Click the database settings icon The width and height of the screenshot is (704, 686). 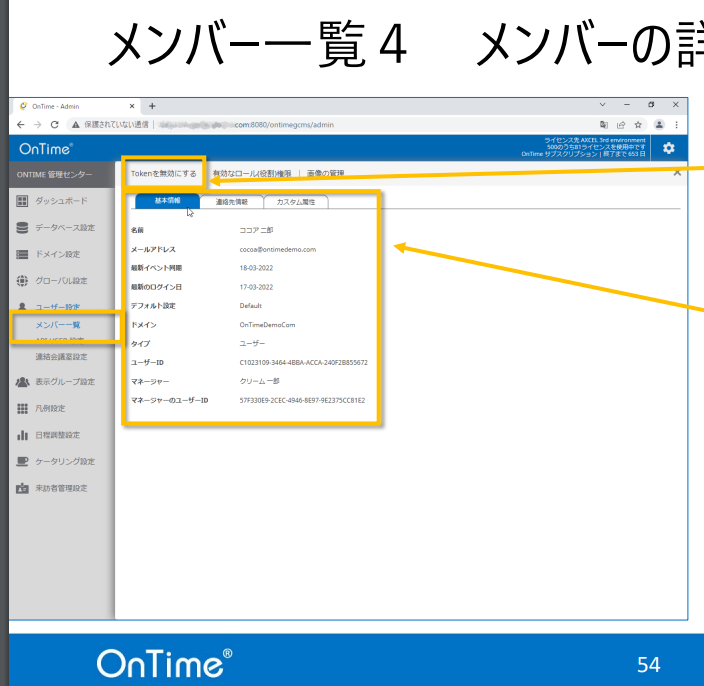(22, 228)
